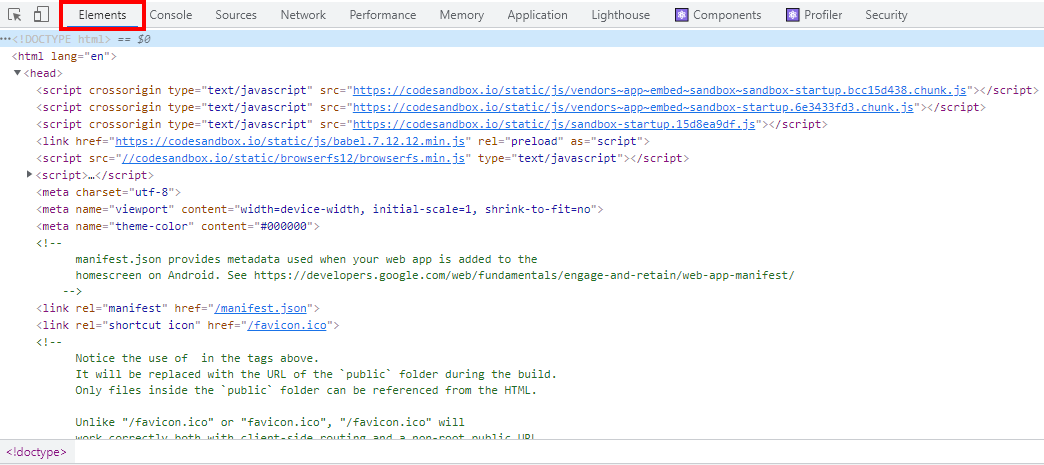Select the meta viewport line

(320, 209)
